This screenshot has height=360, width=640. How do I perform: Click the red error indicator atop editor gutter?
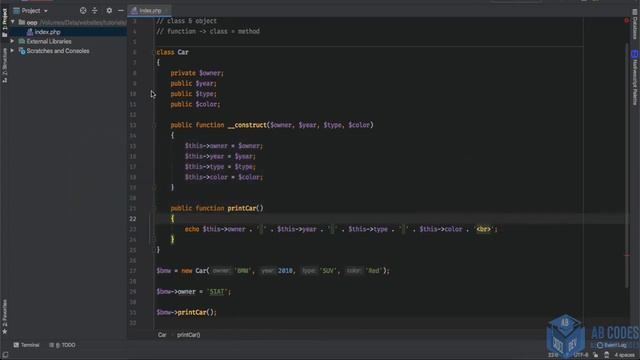click(627, 20)
